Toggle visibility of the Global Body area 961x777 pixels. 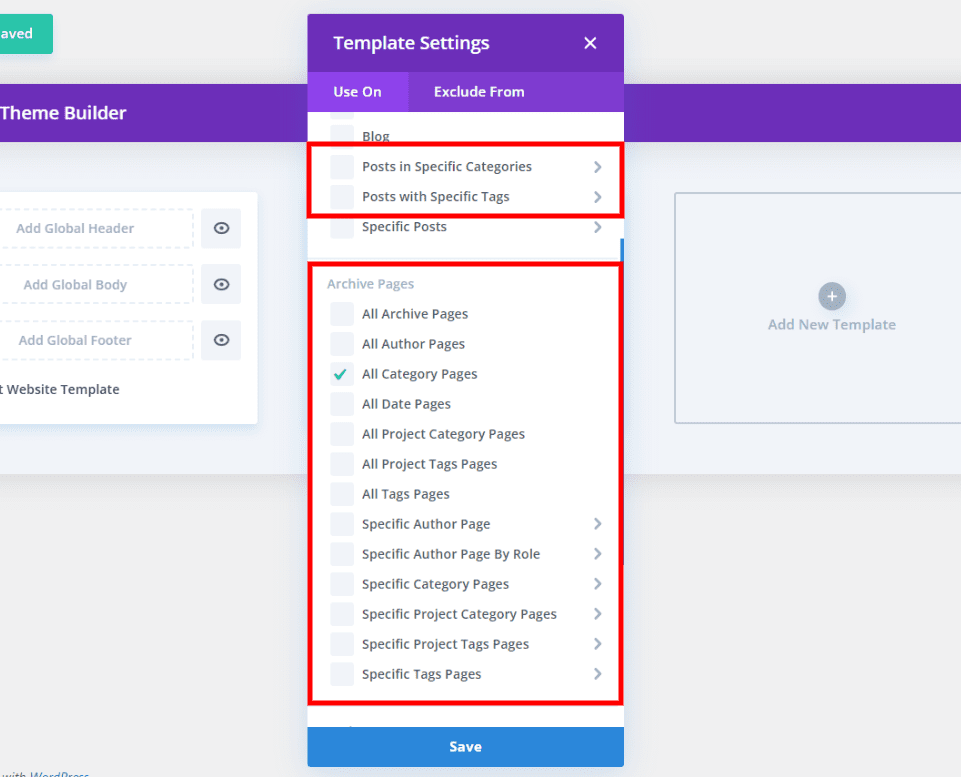[220, 284]
